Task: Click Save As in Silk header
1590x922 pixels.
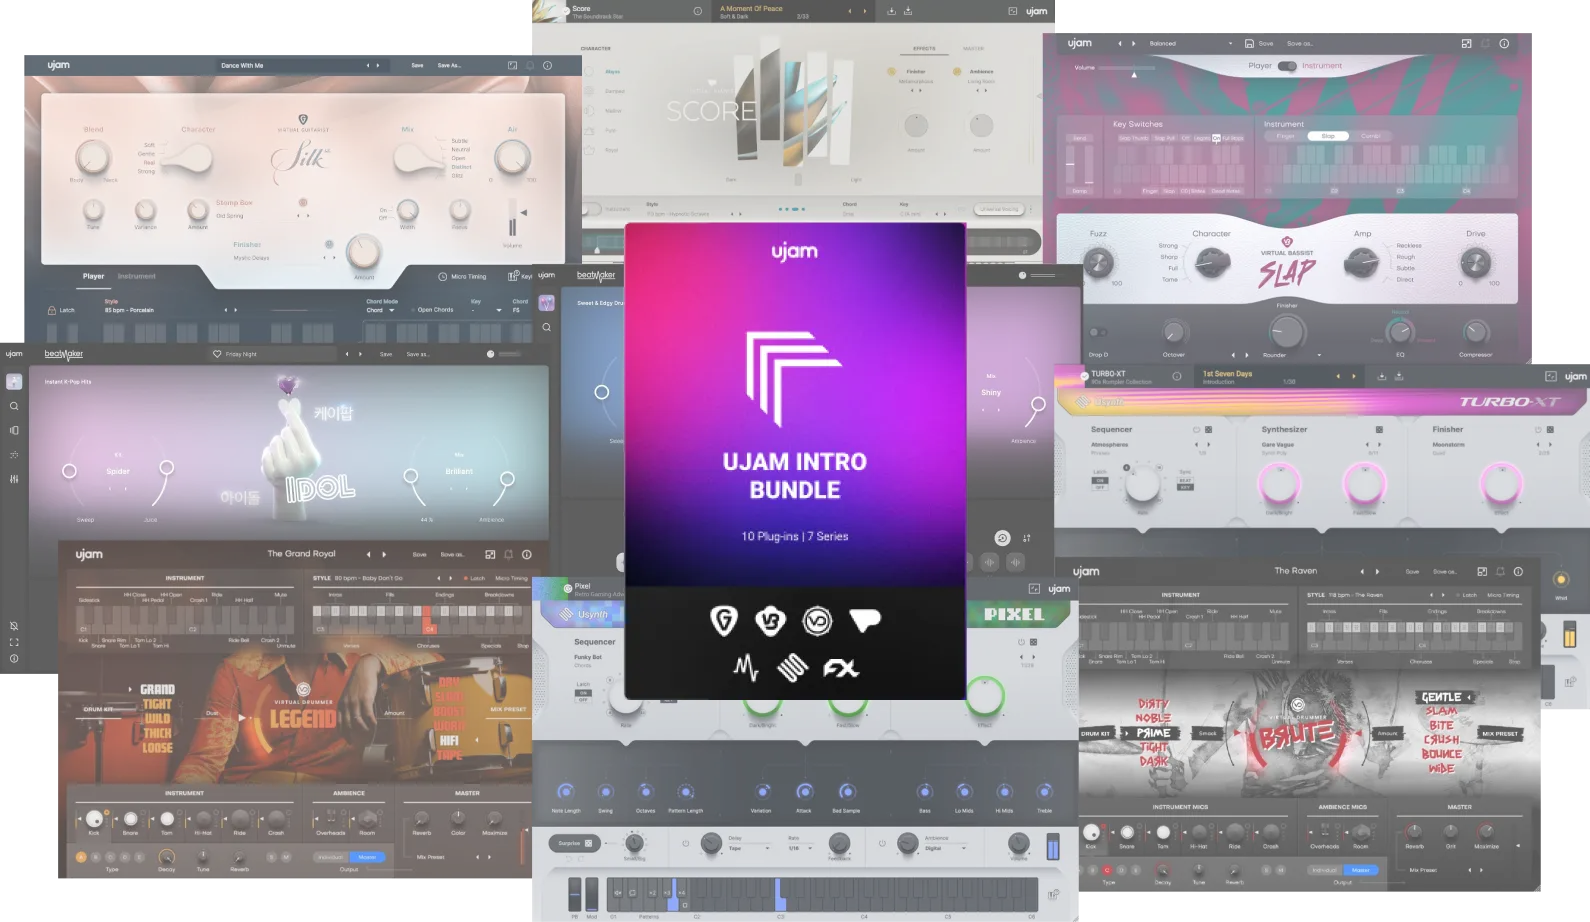Action: (448, 65)
